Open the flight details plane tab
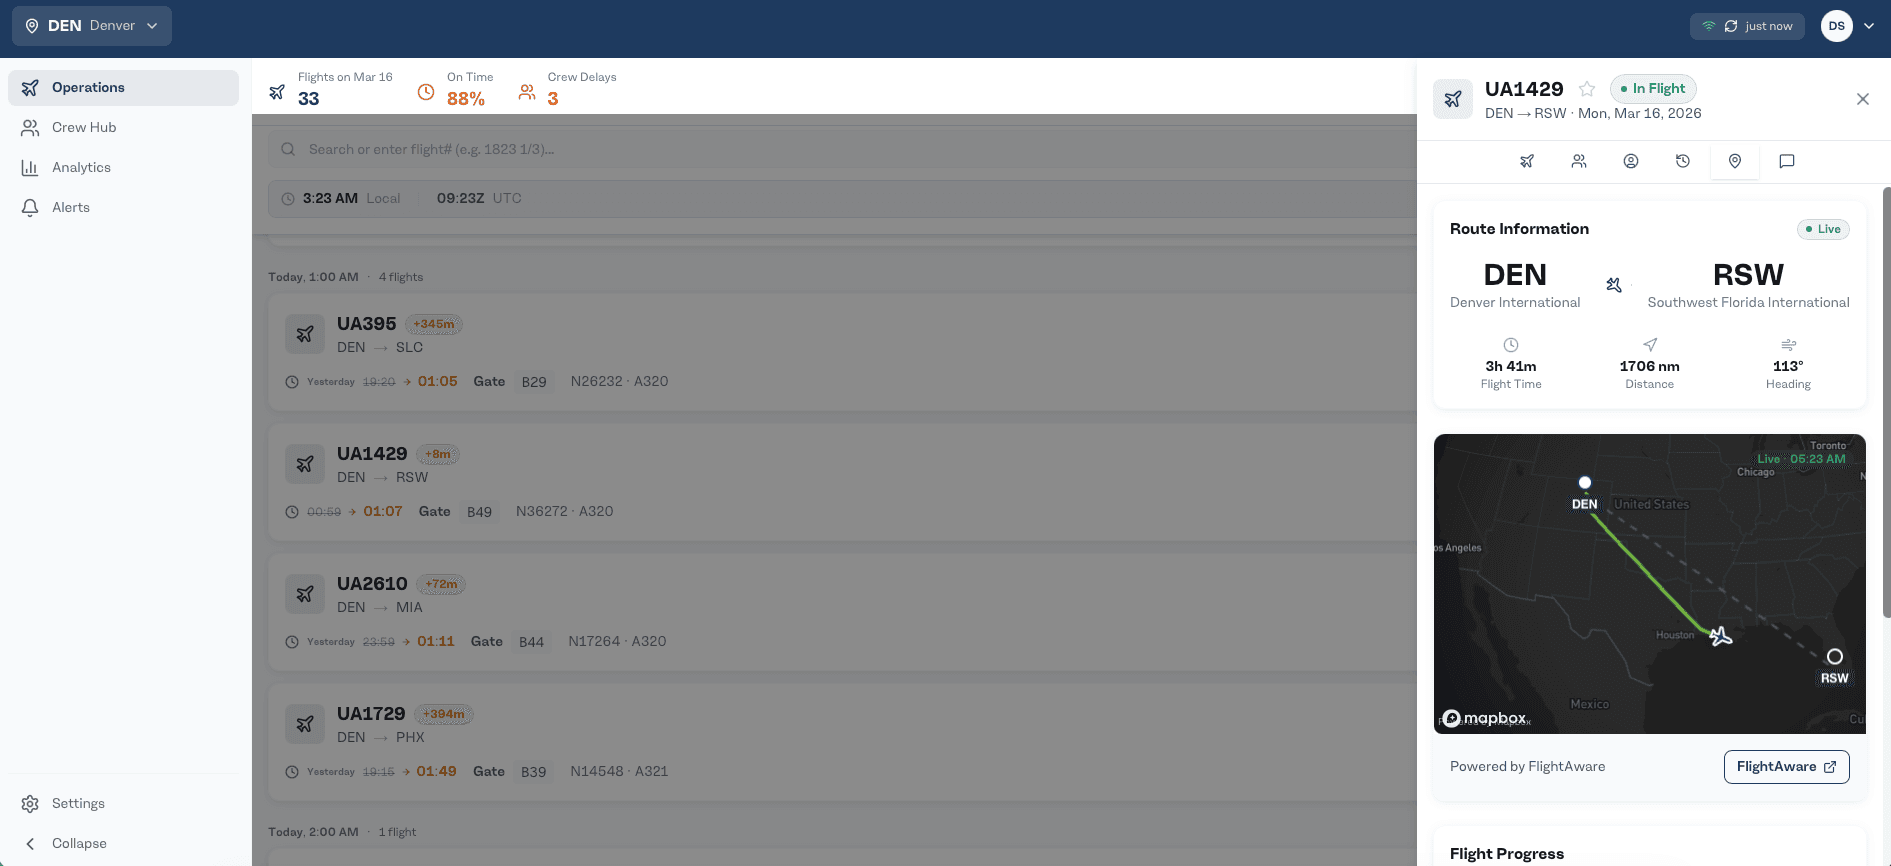 tap(1527, 161)
